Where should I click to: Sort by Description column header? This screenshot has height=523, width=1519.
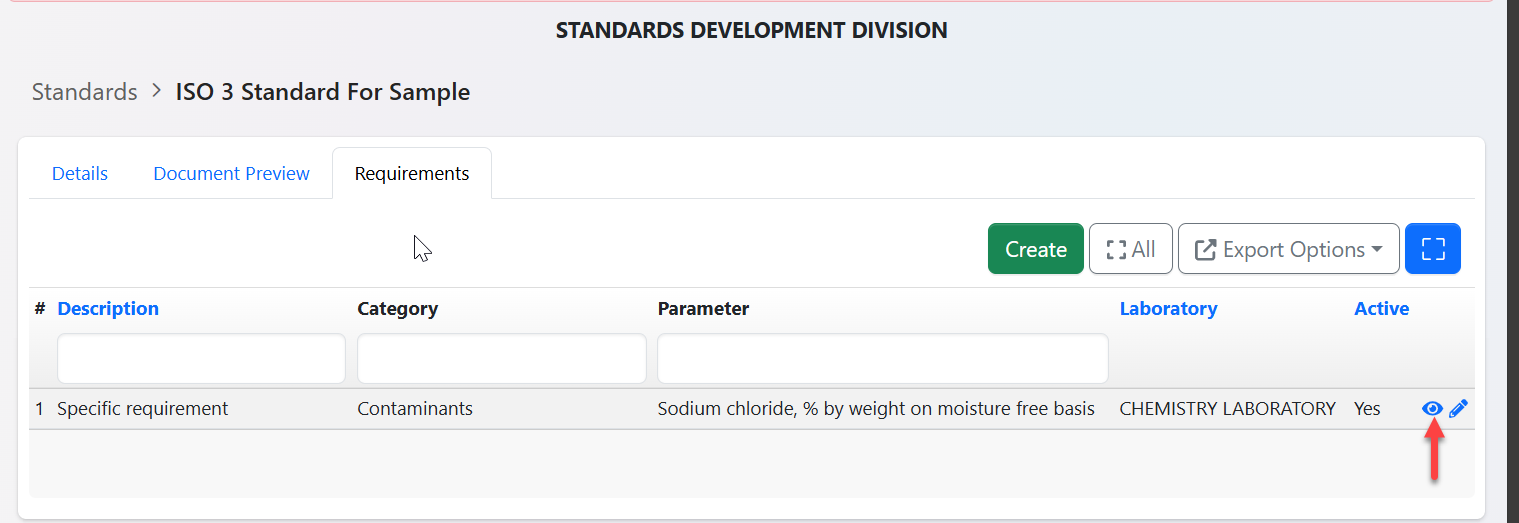(108, 309)
